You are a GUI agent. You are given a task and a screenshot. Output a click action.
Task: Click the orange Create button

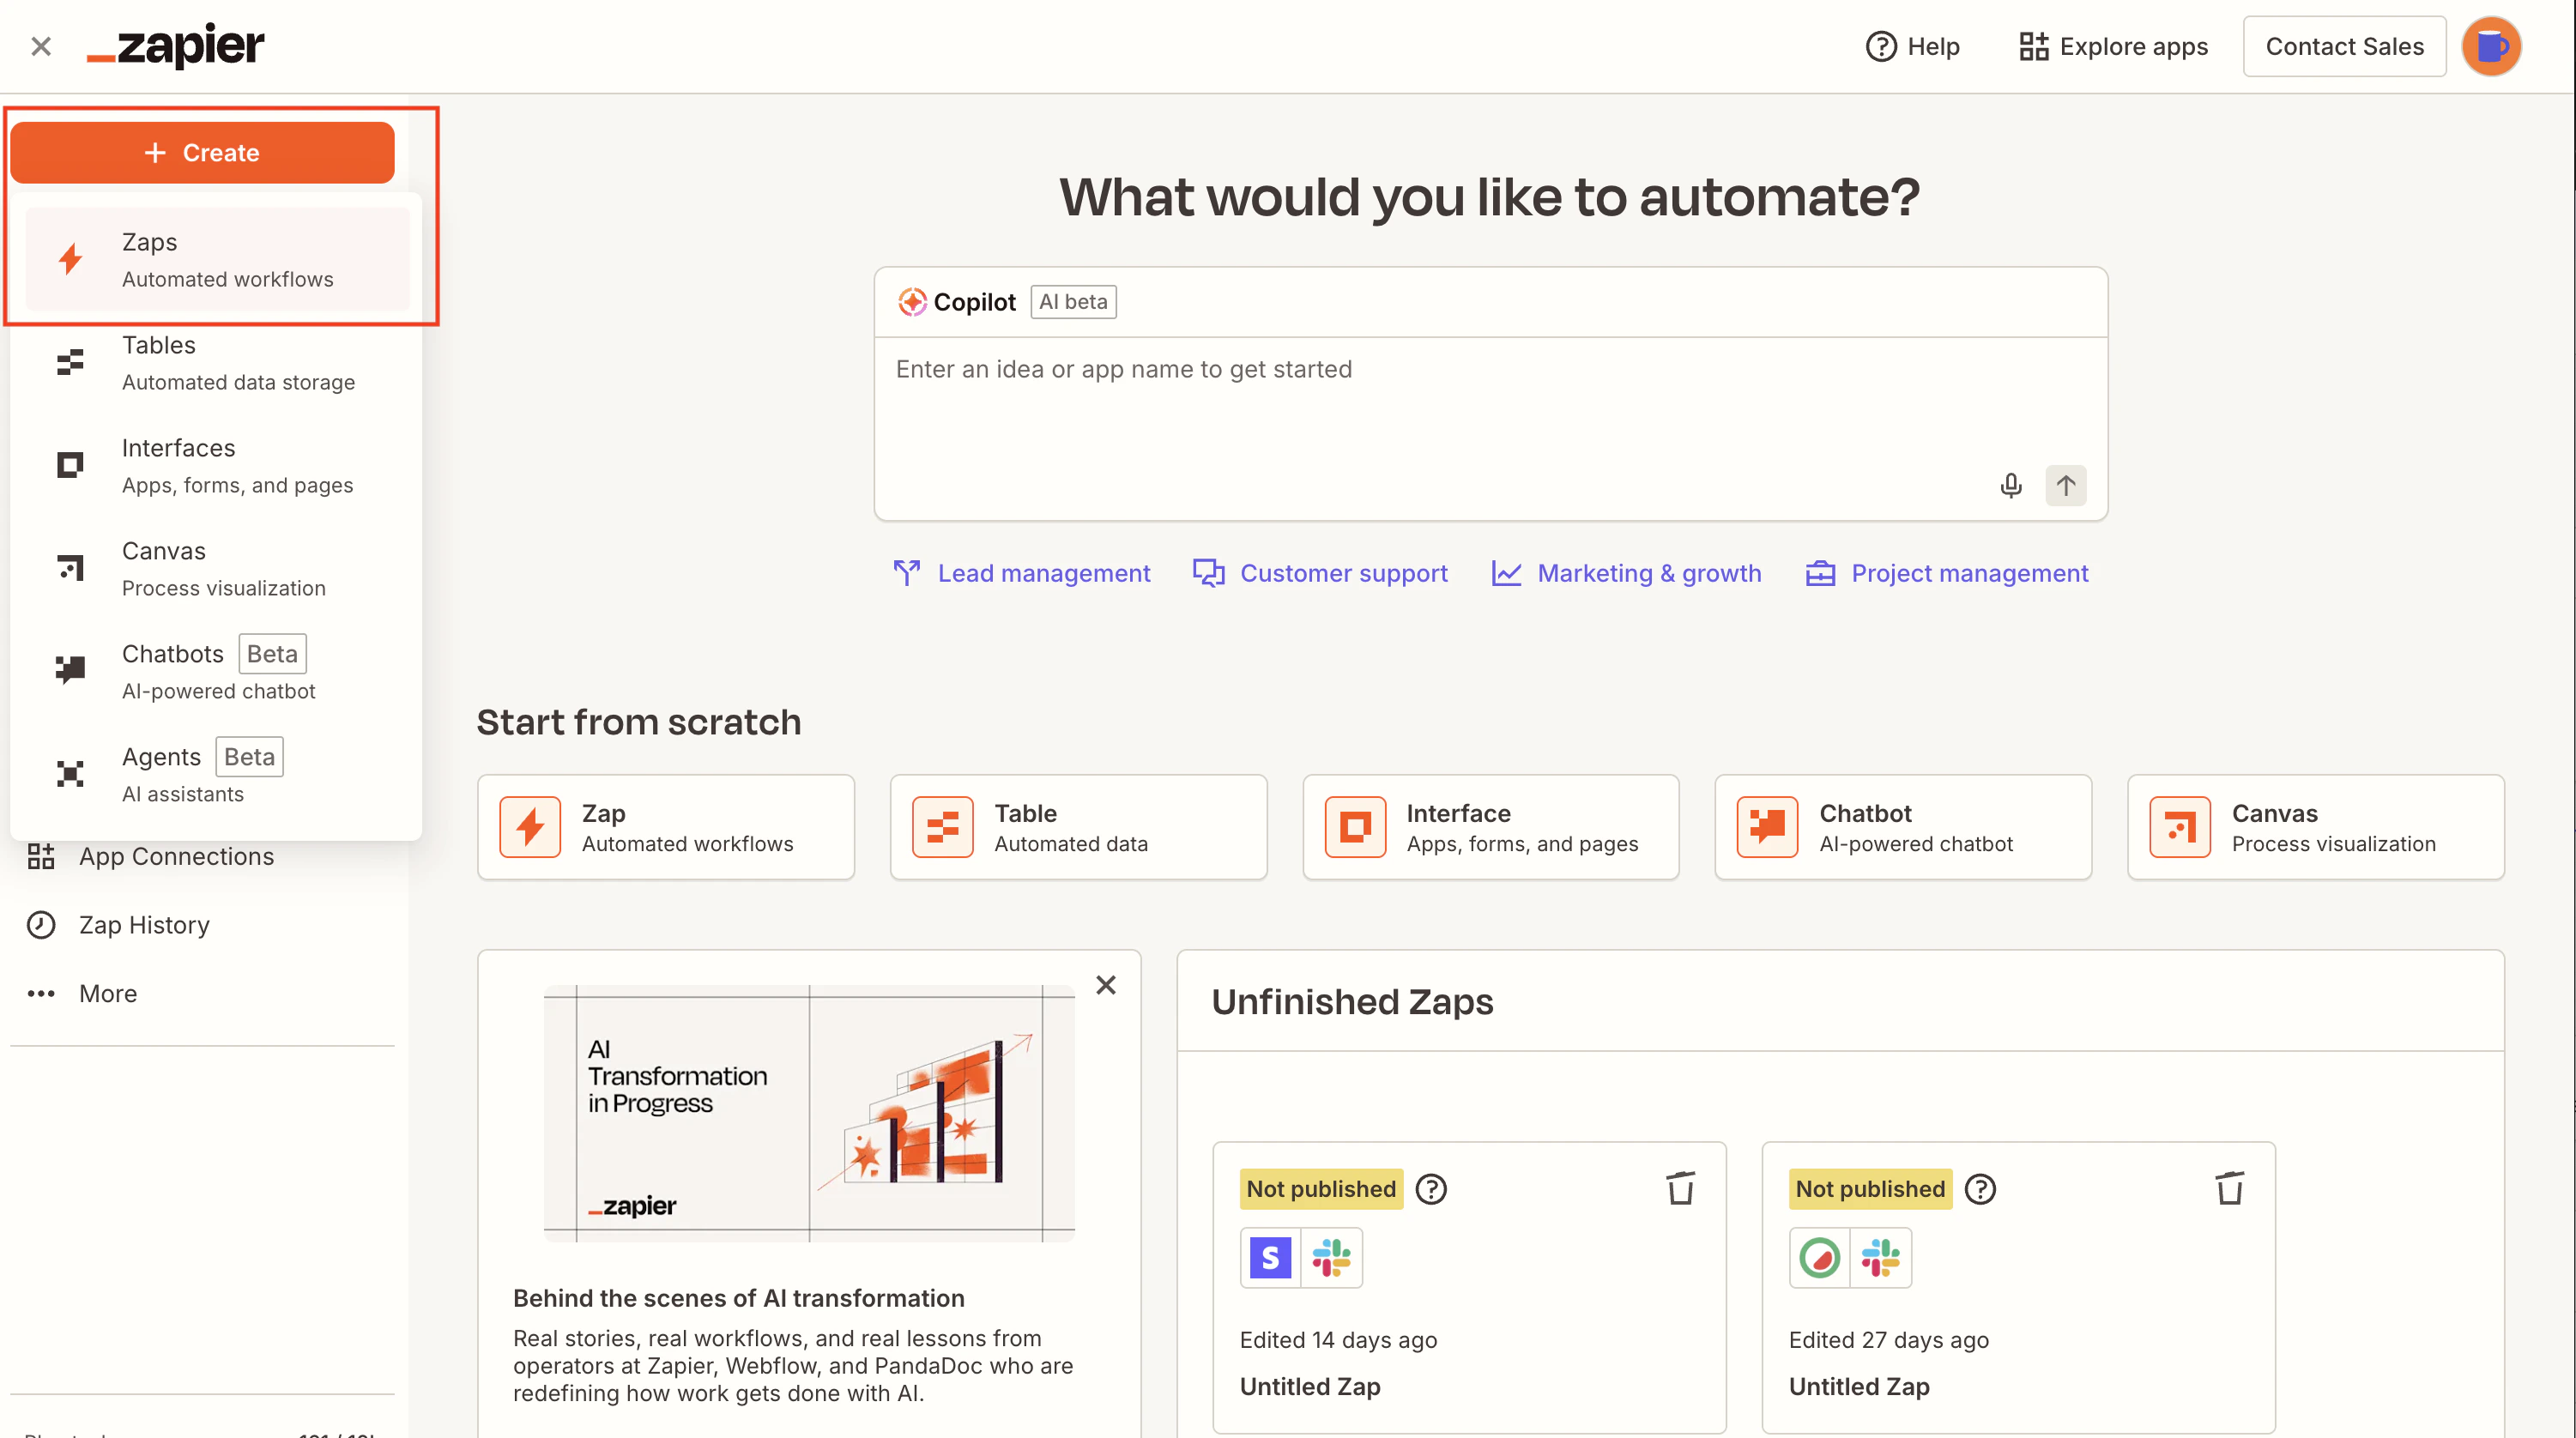click(202, 152)
